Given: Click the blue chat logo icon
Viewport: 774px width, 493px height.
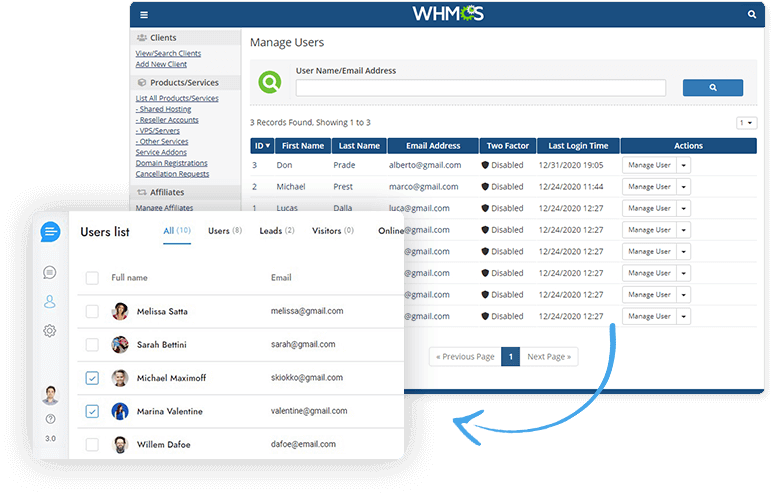Looking at the screenshot, I should coord(50,231).
